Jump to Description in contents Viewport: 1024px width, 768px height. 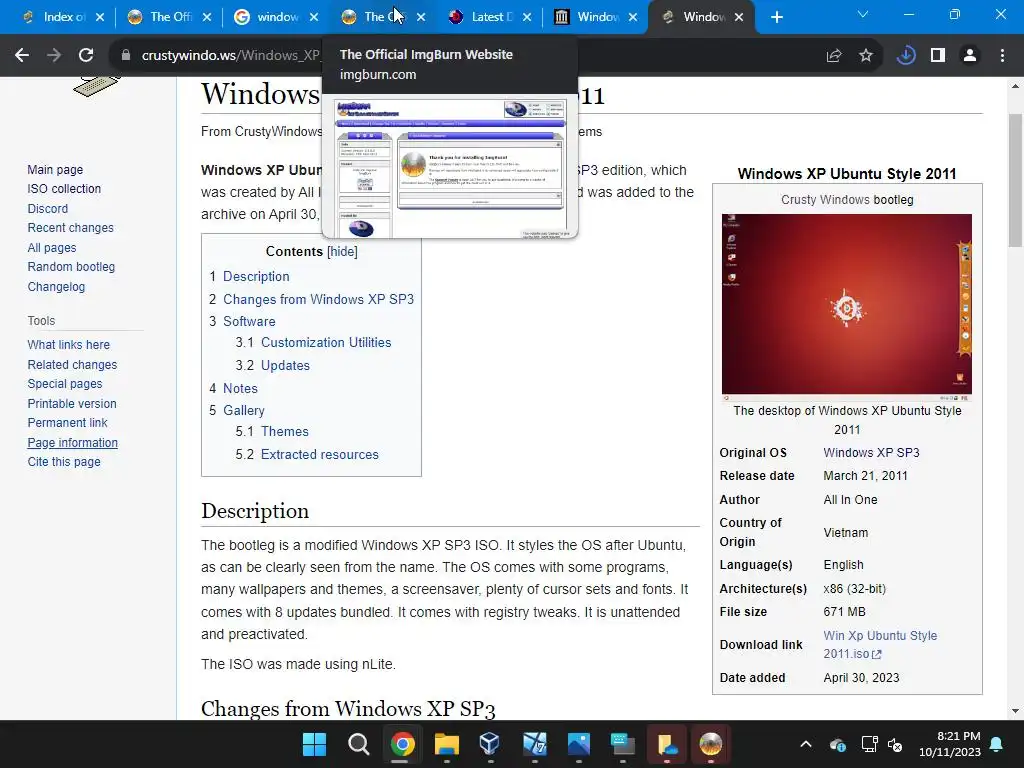(256, 276)
